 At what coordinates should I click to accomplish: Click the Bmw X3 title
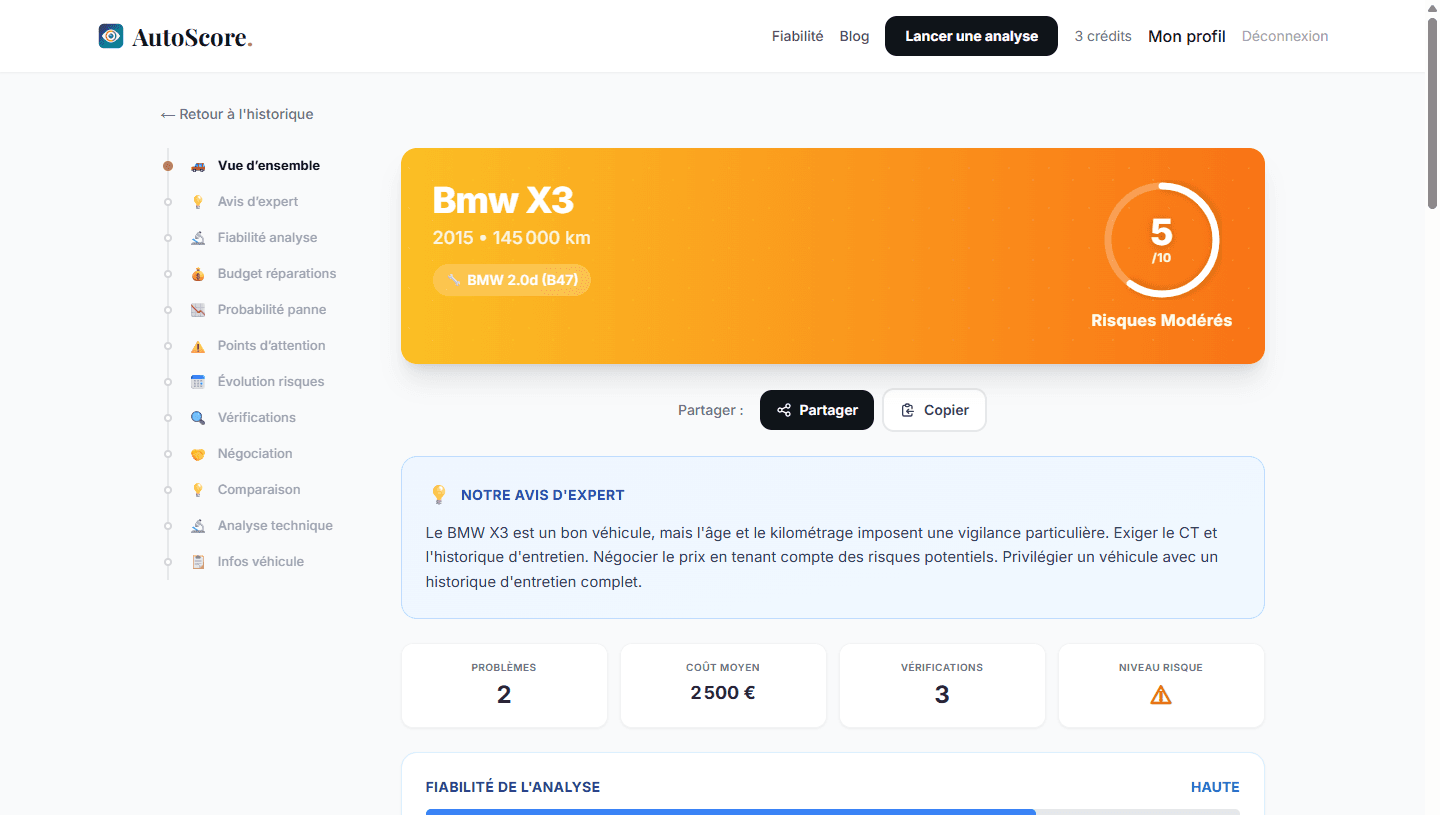(x=503, y=200)
